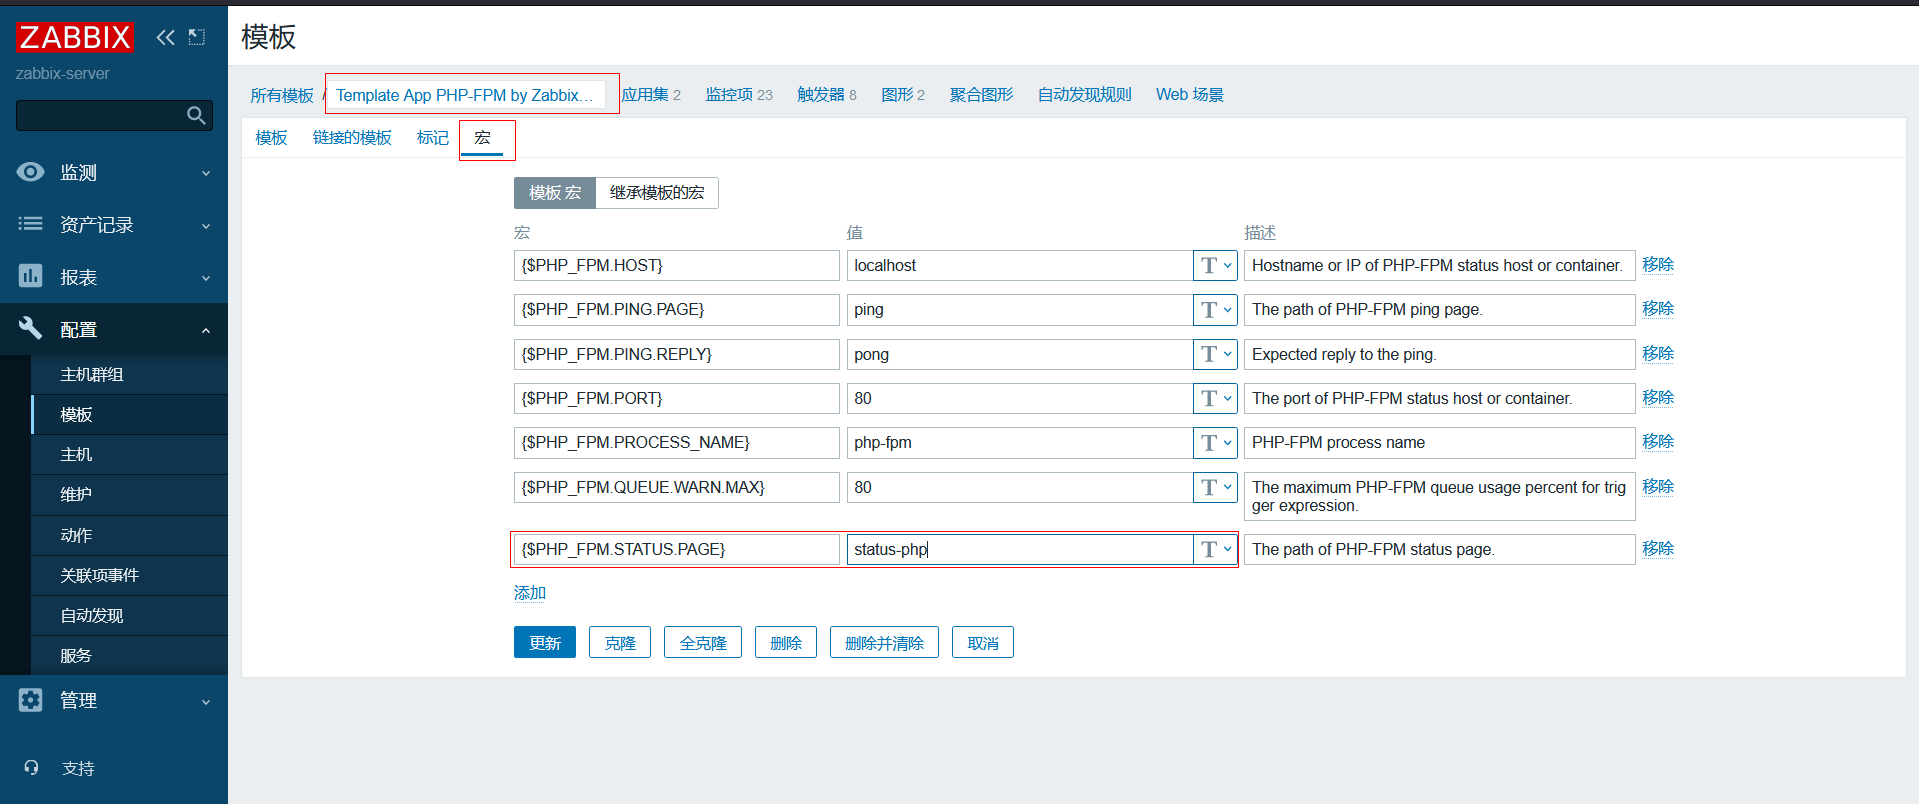Click the 报表 chart icon
The image size is (1919, 804).
31,276
